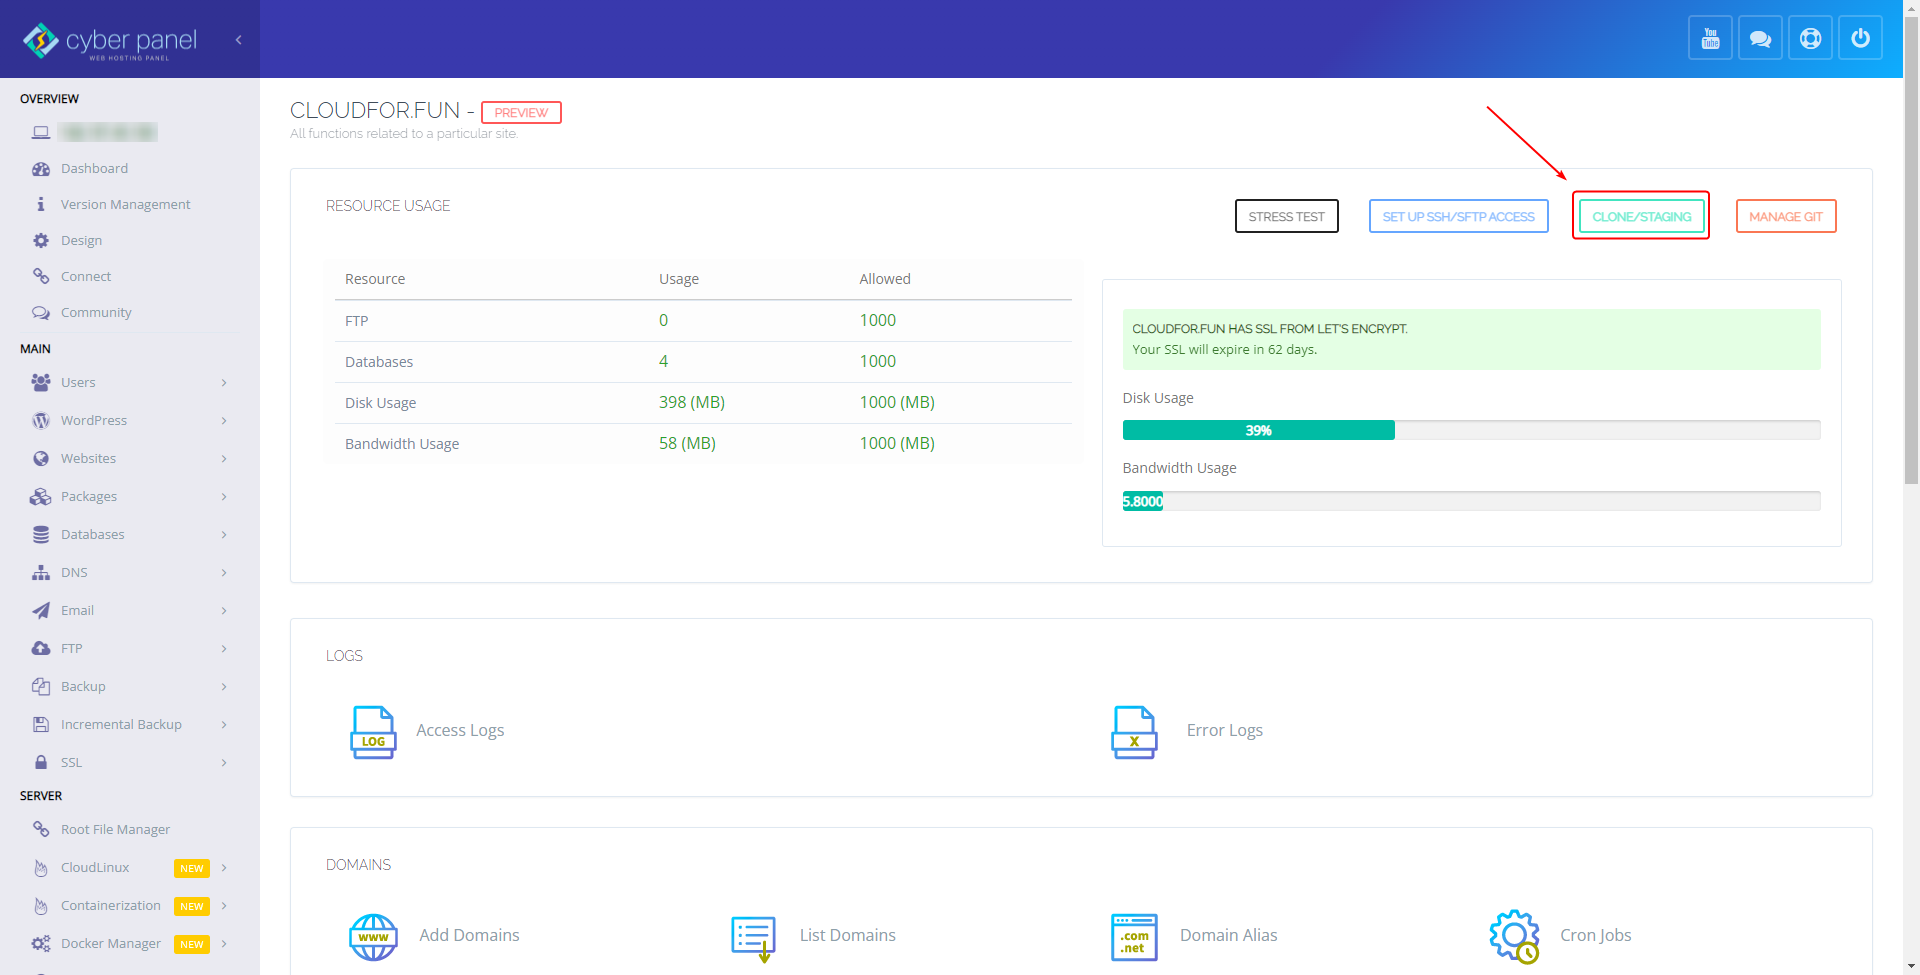Image resolution: width=1920 pixels, height=975 pixels.
Task: Click the SSL Let's Encrypt notice
Action: coord(1471,339)
